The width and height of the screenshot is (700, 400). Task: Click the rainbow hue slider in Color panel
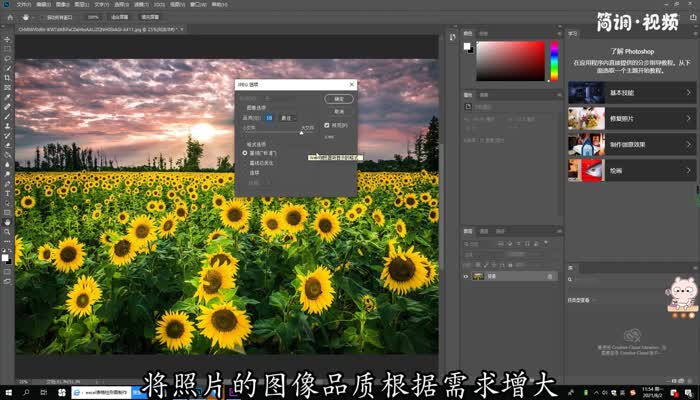click(x=554, y=62)
